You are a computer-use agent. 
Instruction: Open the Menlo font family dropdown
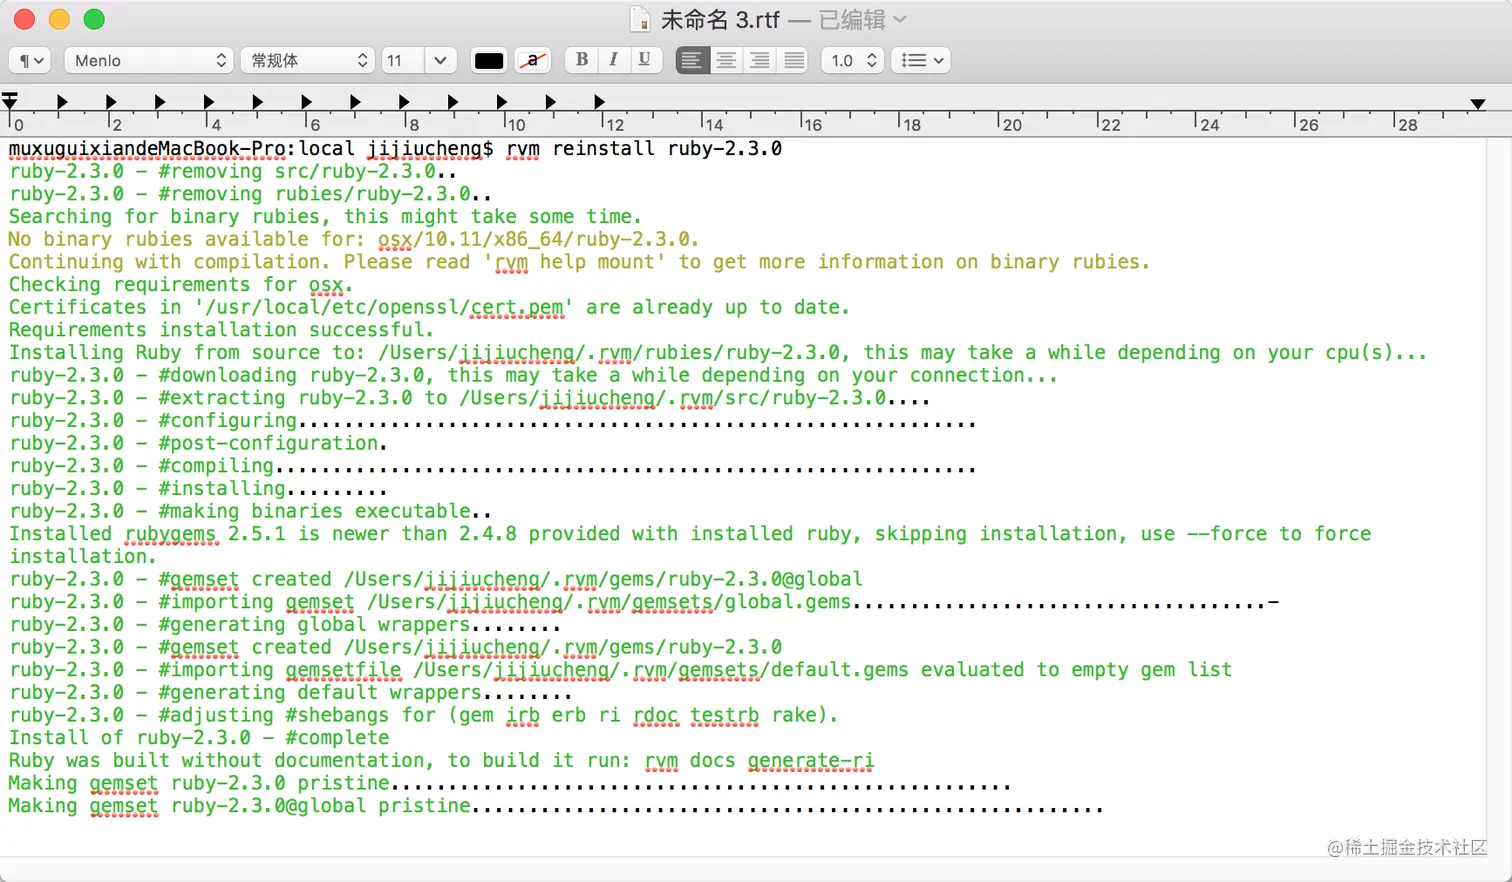pos(149,61)
